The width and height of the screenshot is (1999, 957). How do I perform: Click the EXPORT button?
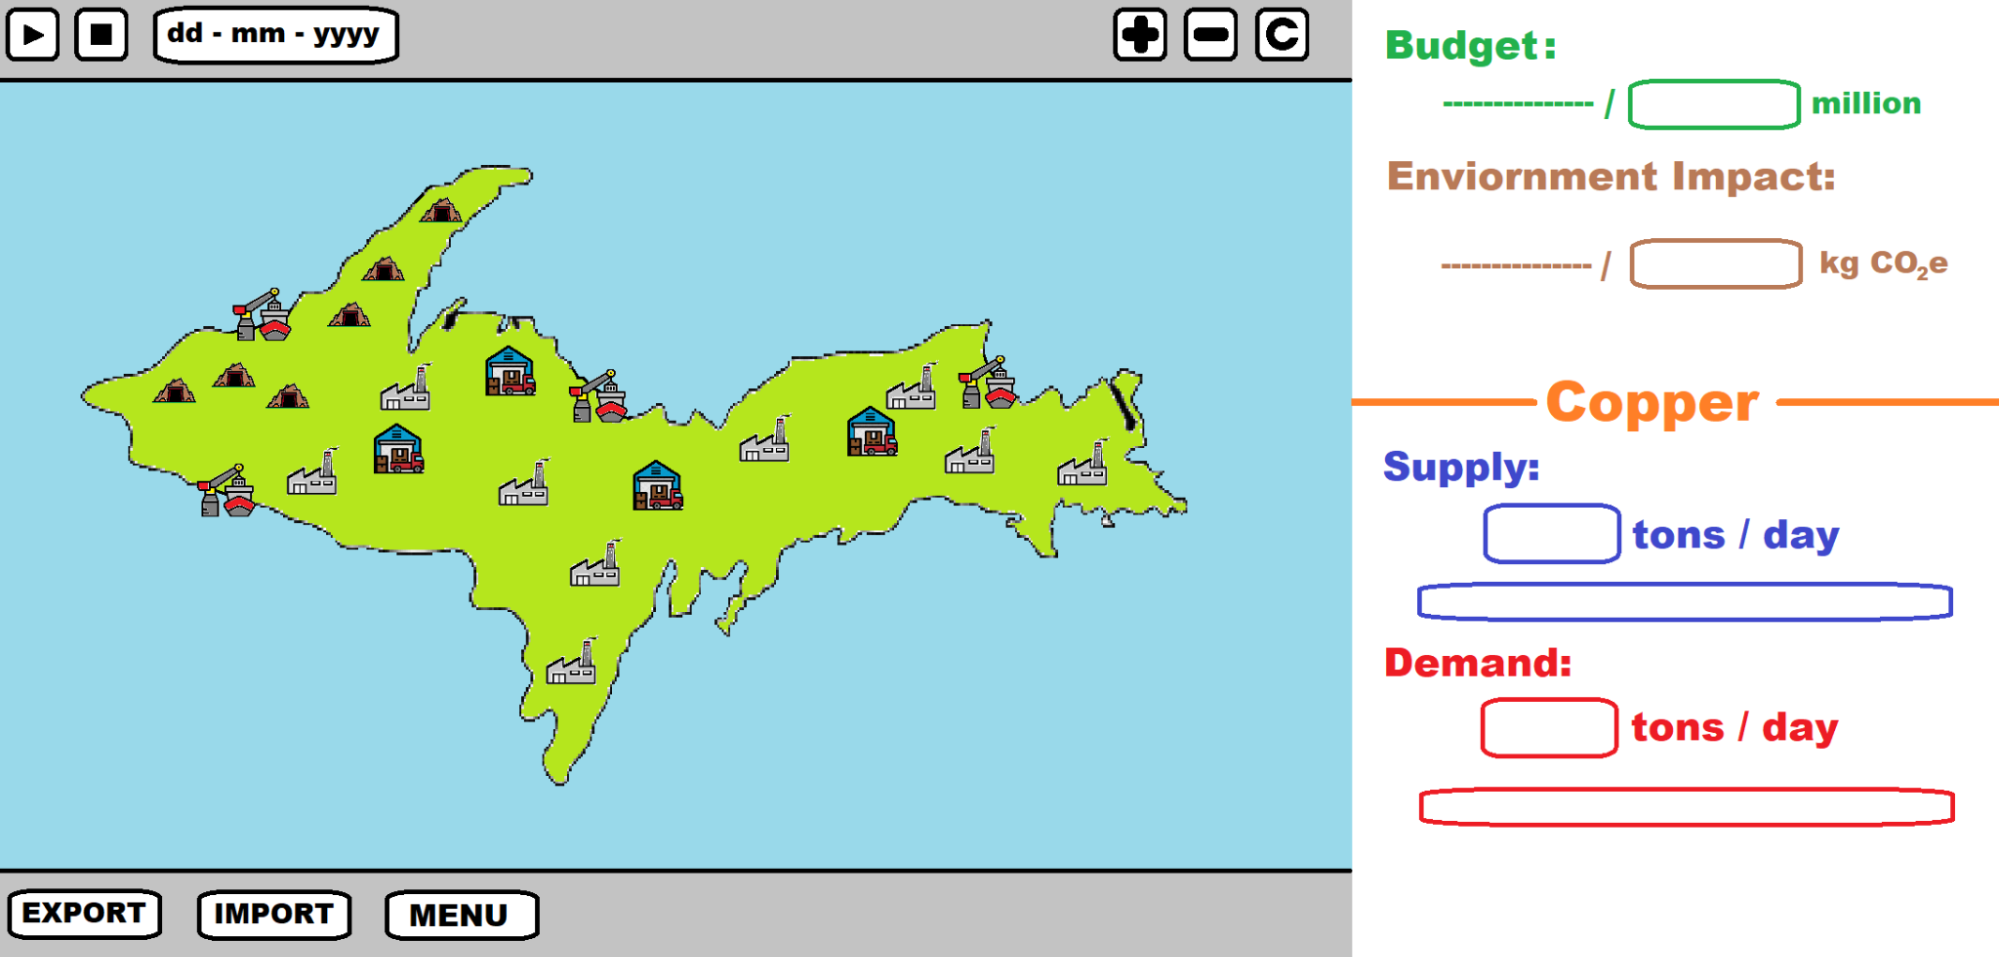point(85,914)
